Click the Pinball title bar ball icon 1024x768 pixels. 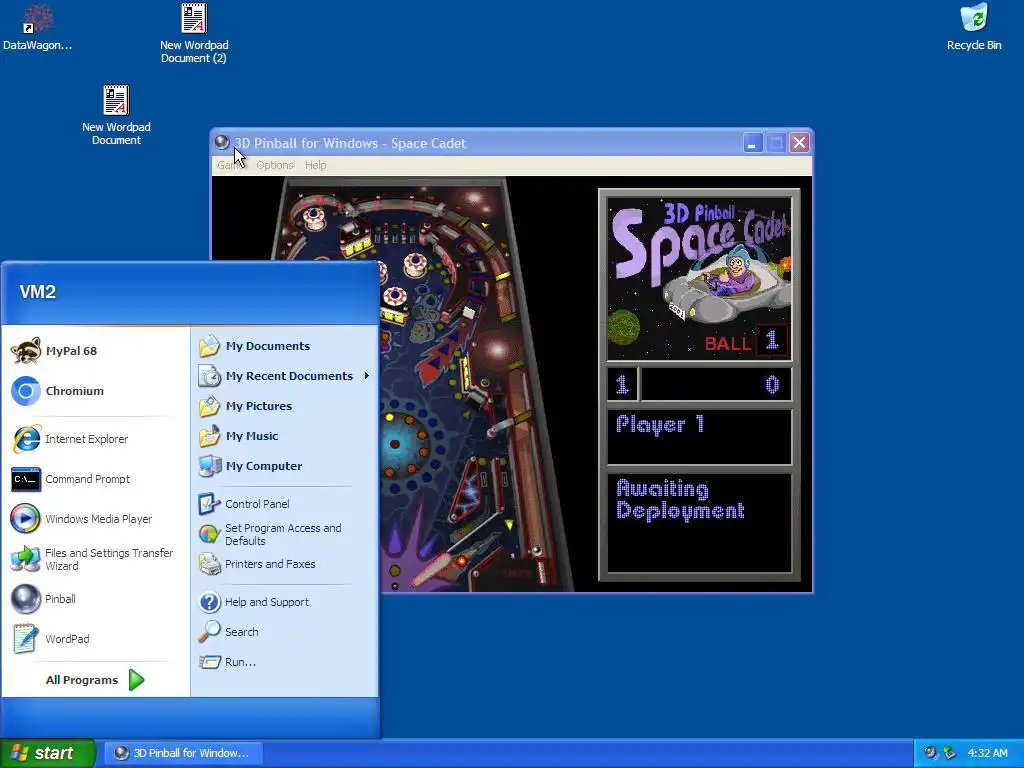[222, 142]
